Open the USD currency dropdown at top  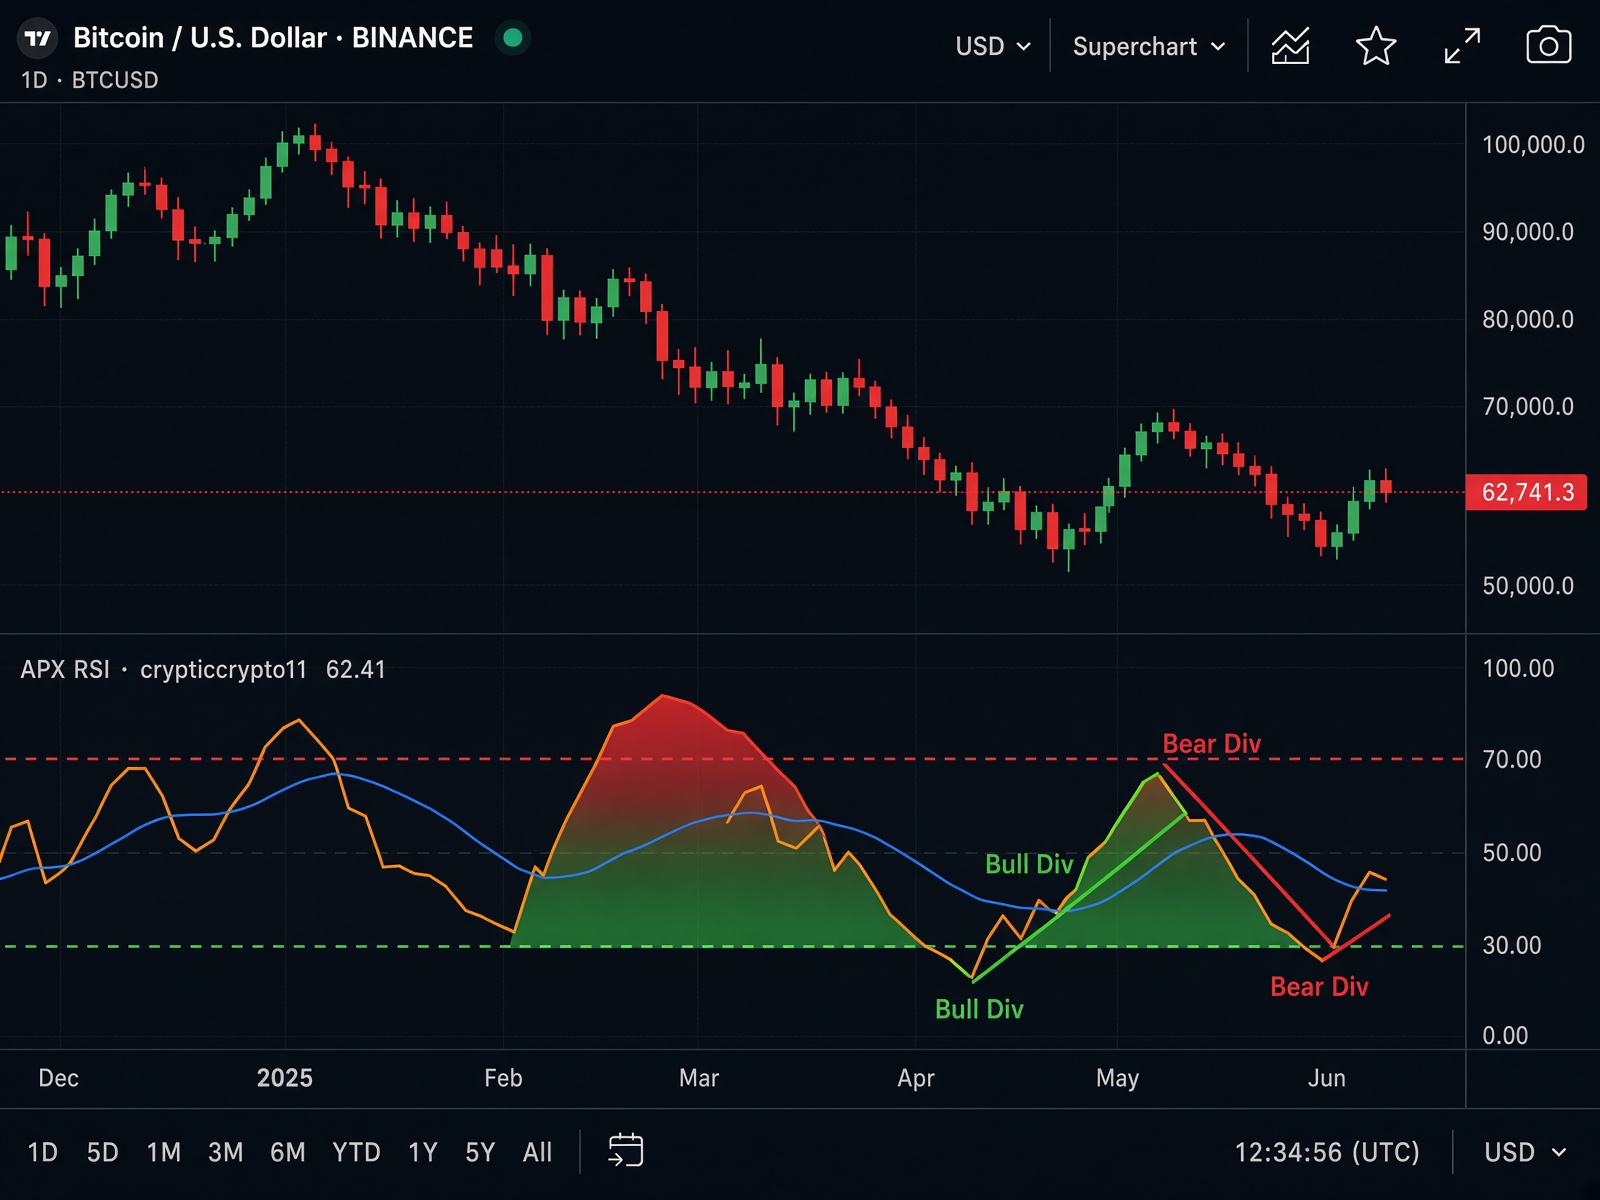click(x=992, y=46)
